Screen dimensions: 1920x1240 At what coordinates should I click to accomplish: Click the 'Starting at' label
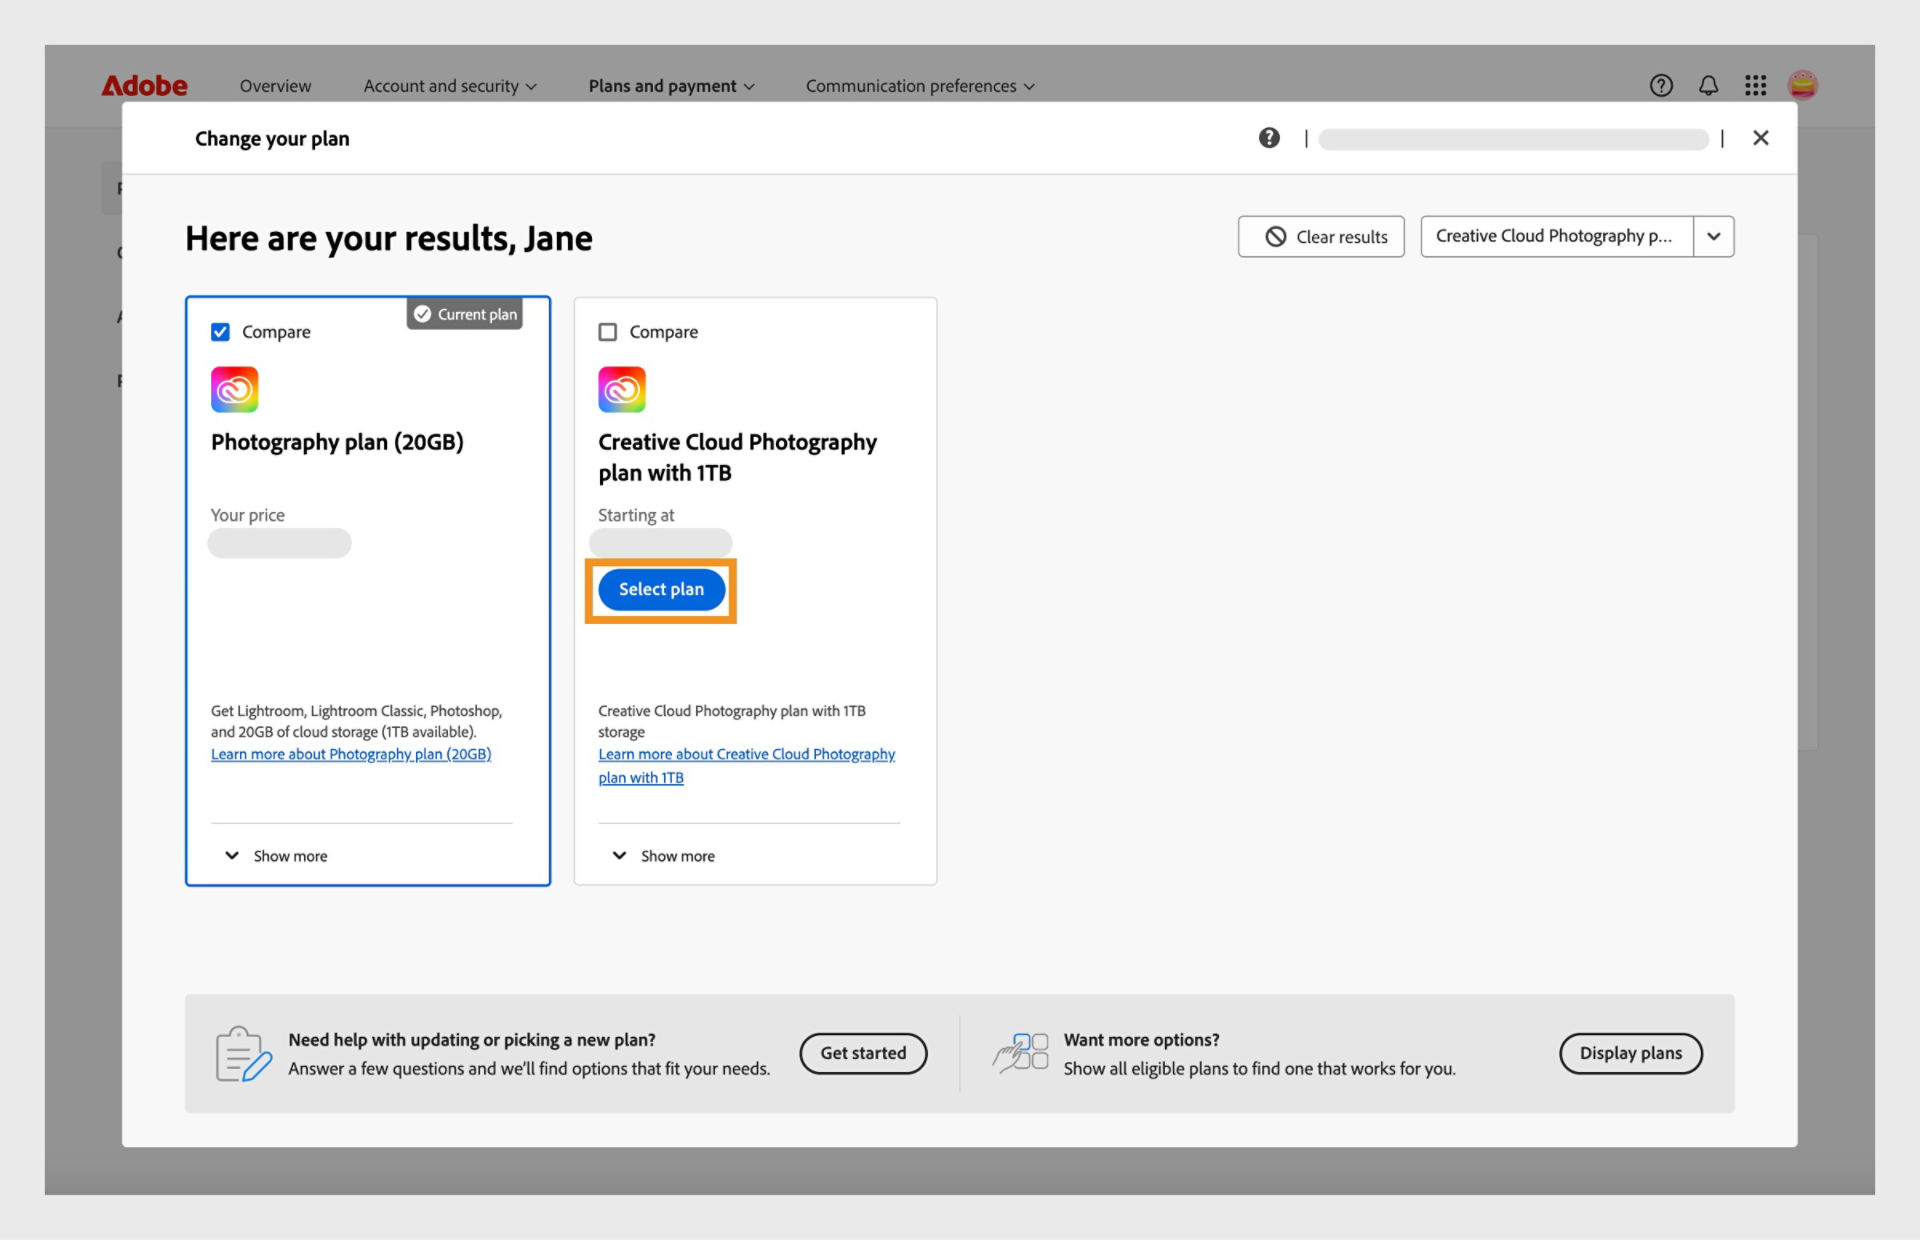pyautogui.click(x=636, y=515)
